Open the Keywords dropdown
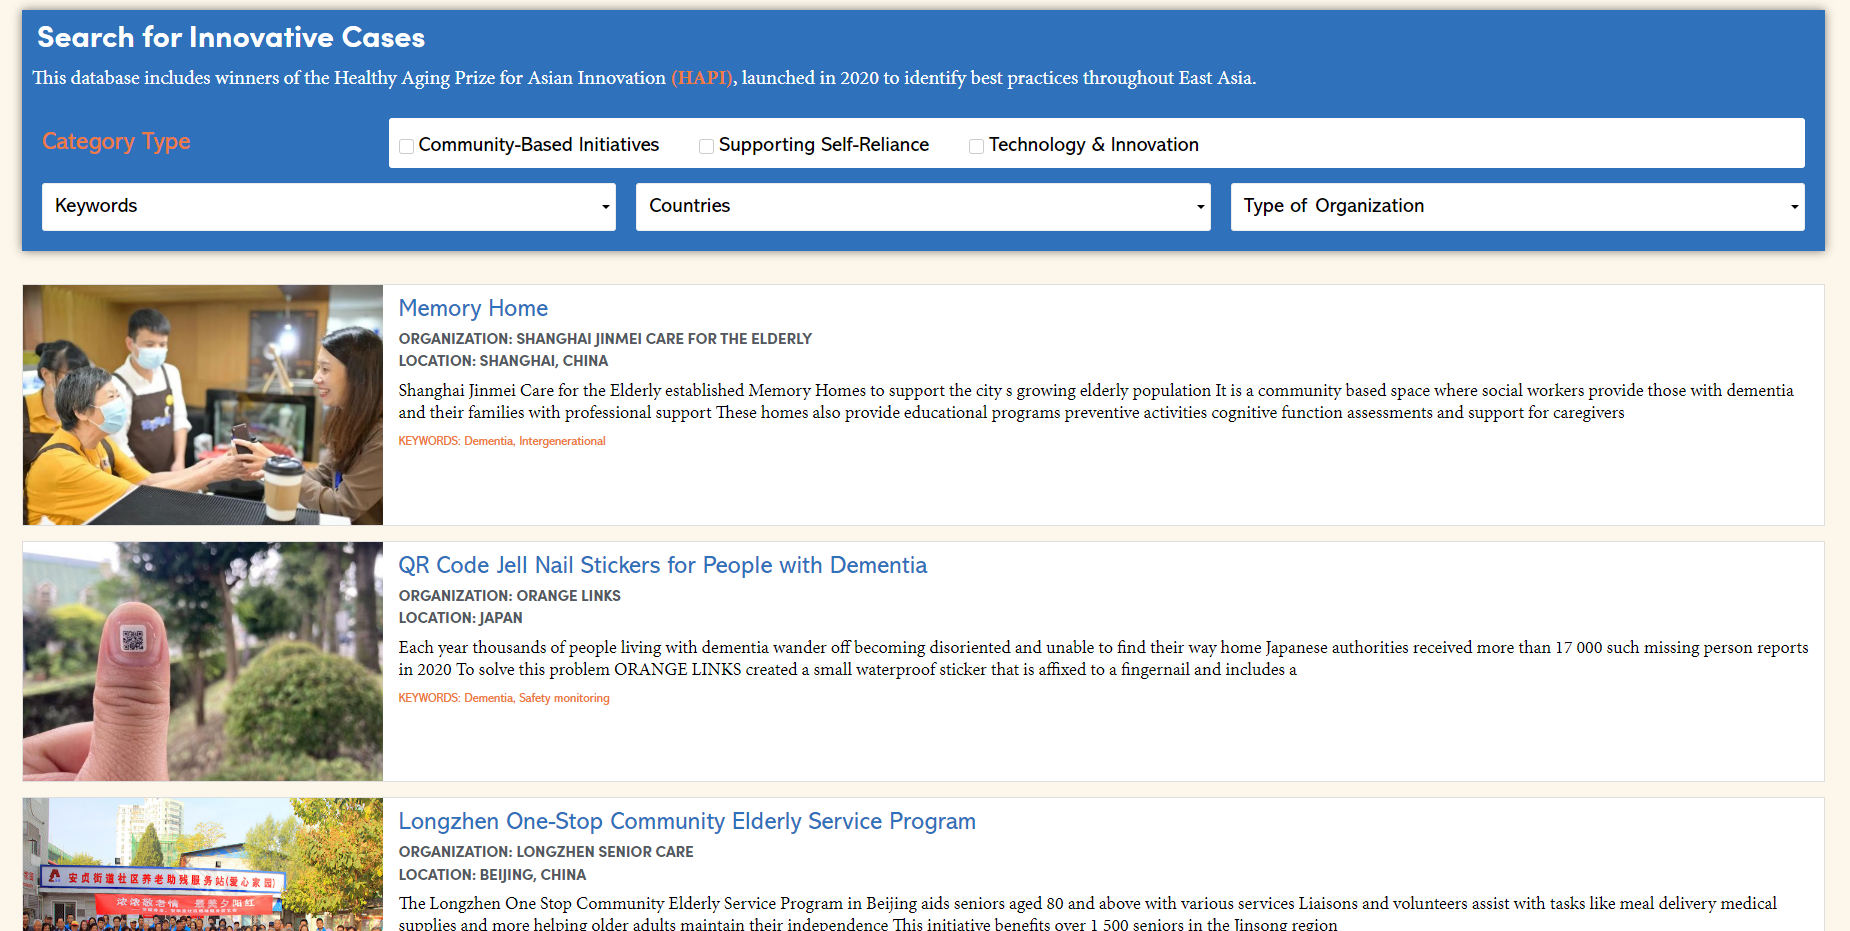Screen dimensions: 1850x931 pyautogui.click(x=328, y=206)
